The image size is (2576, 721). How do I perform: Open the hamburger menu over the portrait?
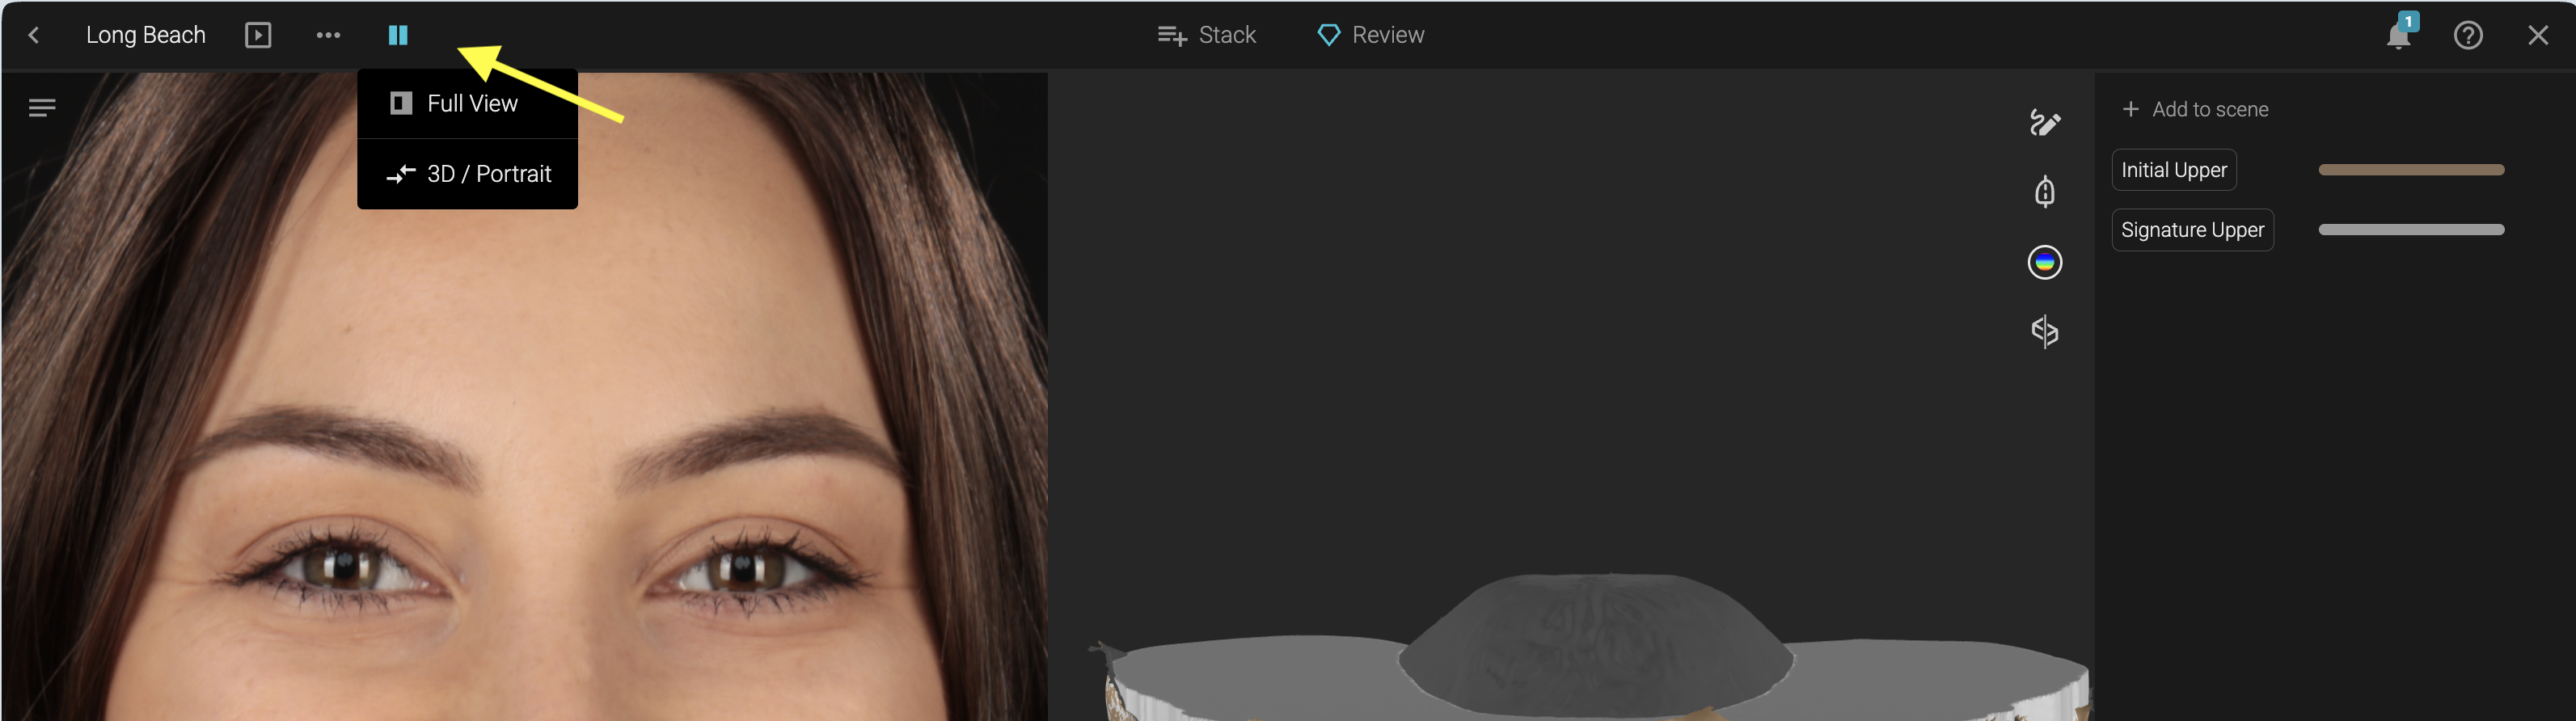[x=42, y=108]
